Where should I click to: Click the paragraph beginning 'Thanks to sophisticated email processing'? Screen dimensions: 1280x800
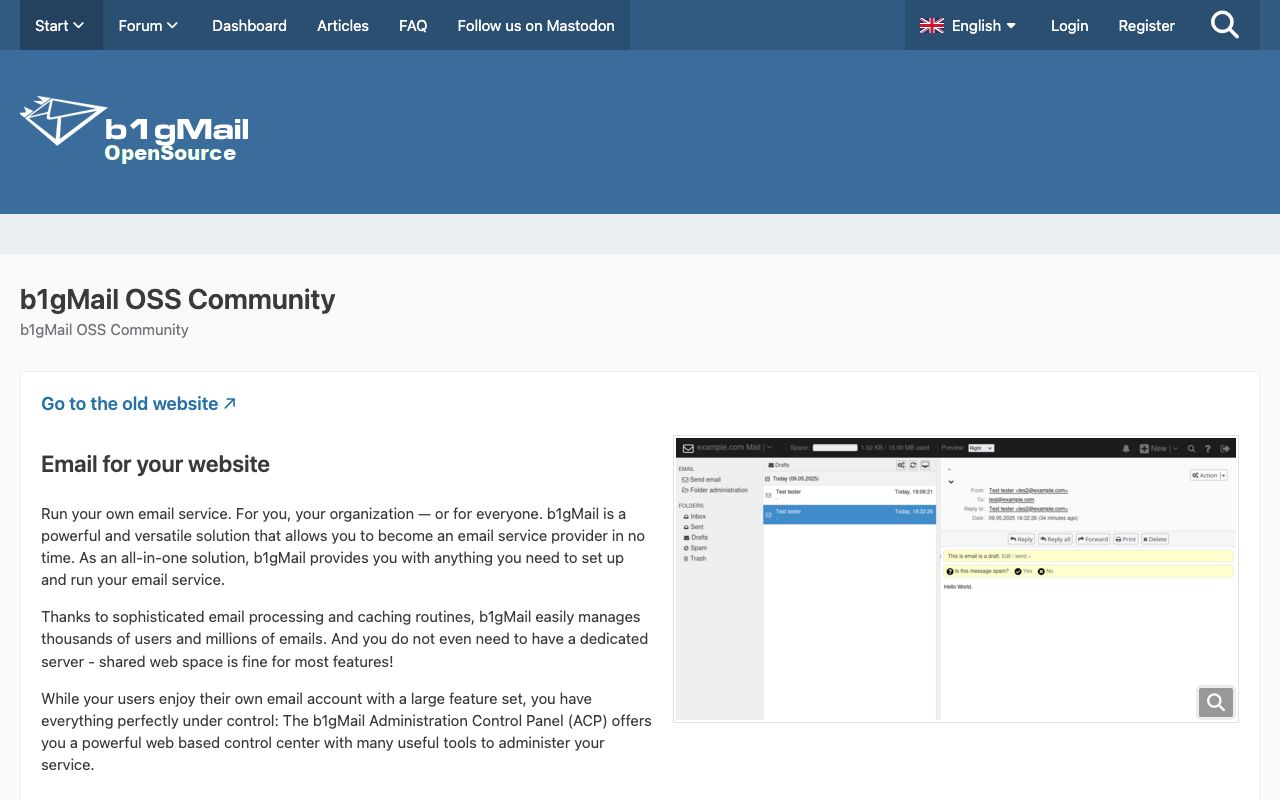tap(346, 639)
